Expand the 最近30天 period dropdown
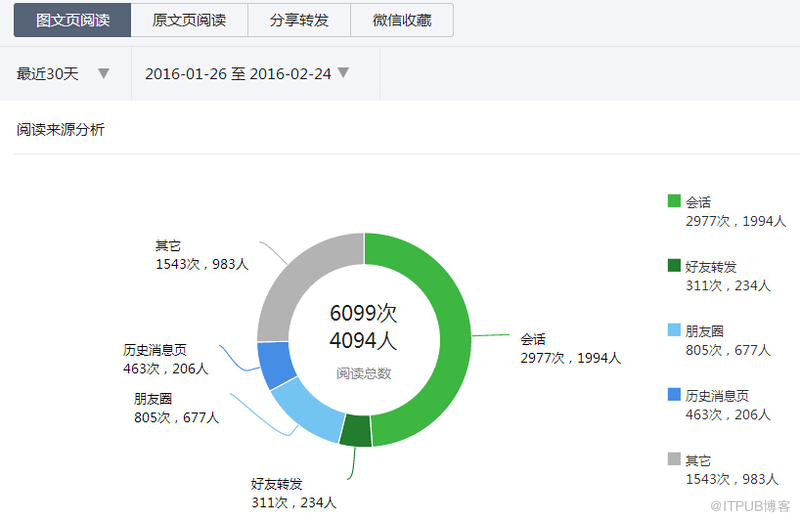Image resolution: width=800 pixels, height=521 pixels. (x=65, y=74)
